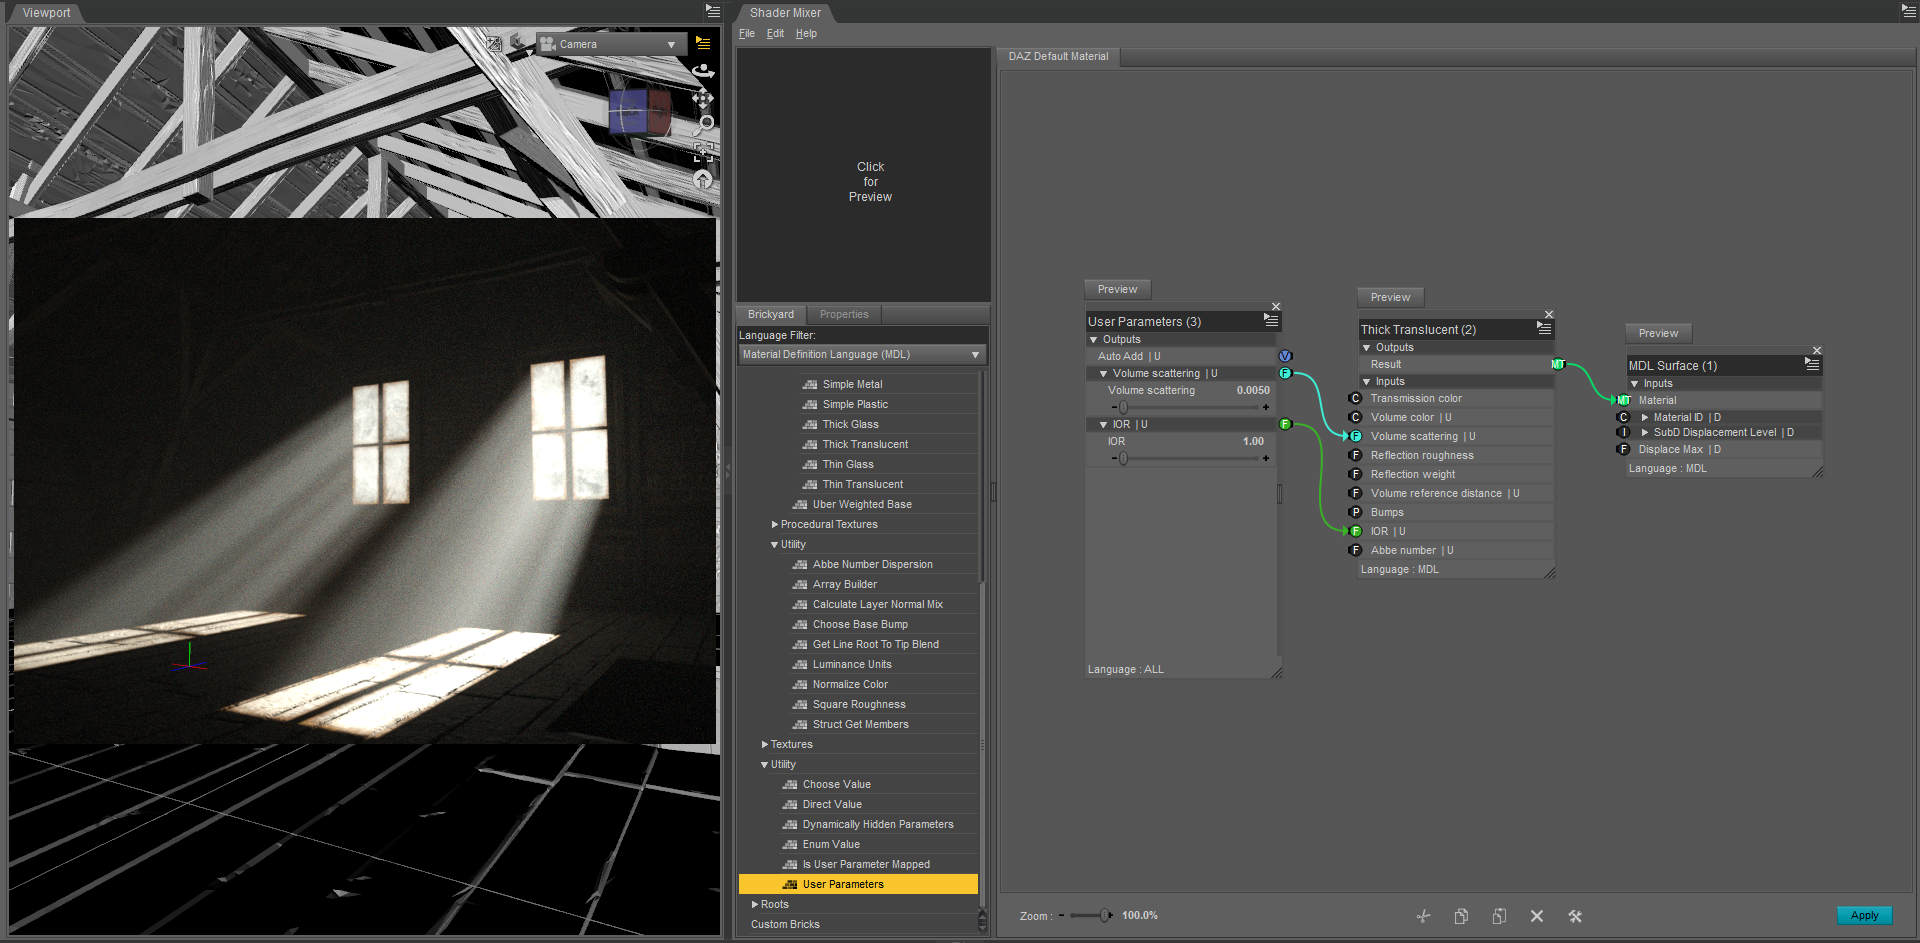Click Preview button above Thick Translucent brick
The image size is (1920, 943).
[x=1390, y=297]
